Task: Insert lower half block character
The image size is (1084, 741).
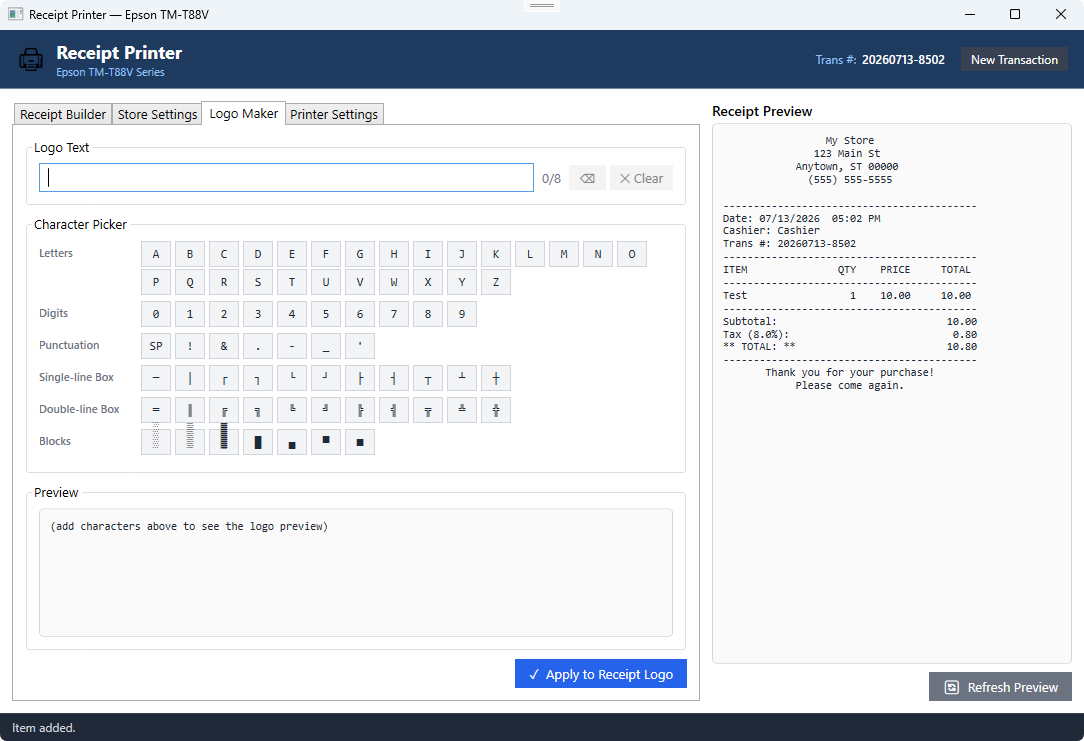Action: tap(292, 442)
